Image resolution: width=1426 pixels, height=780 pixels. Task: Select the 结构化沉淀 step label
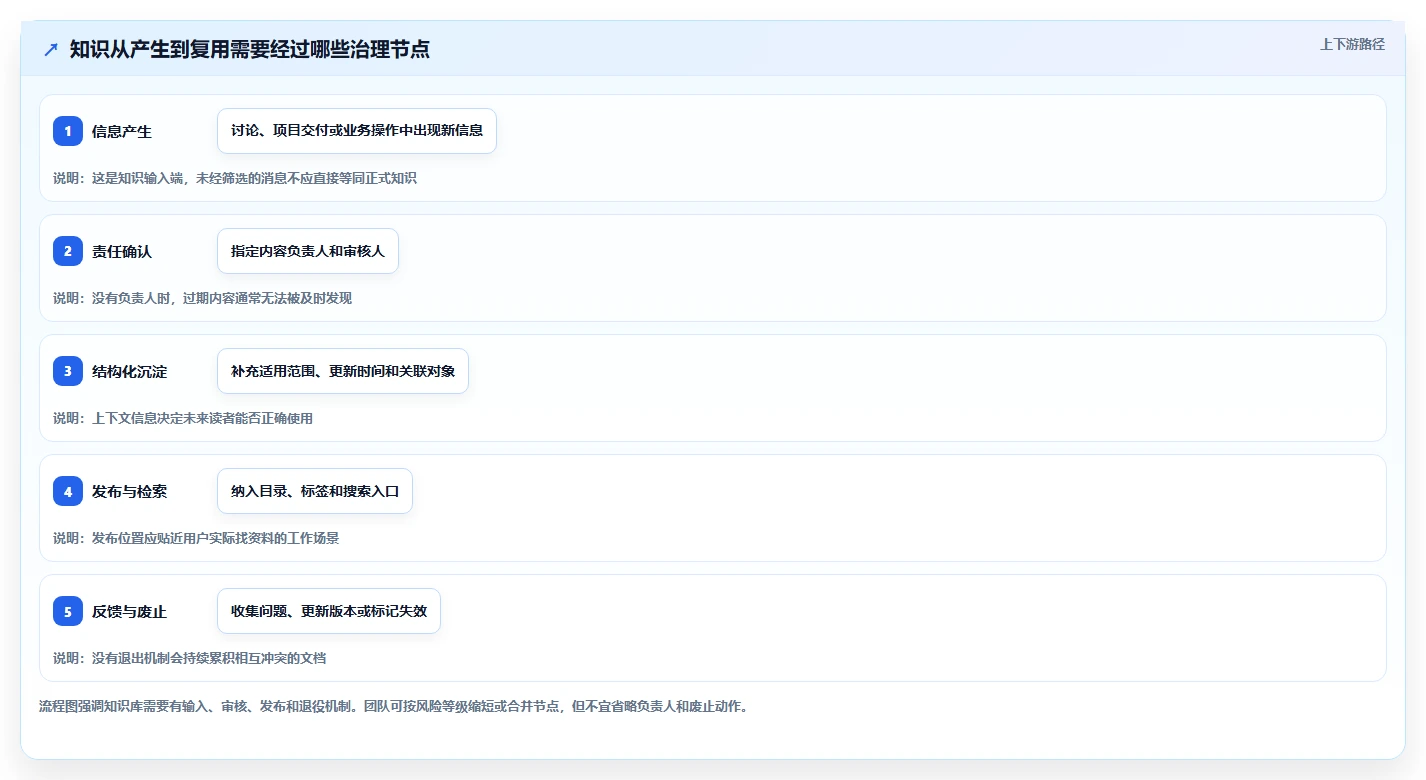click(x=130, y=371)
